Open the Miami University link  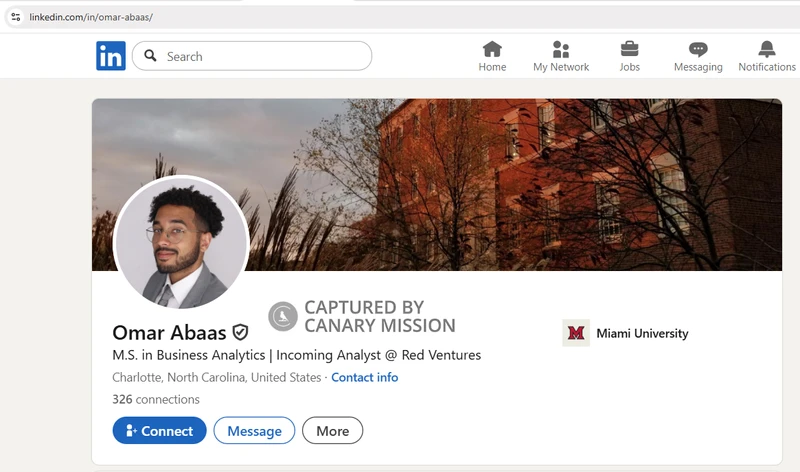(x=642, y=333)
